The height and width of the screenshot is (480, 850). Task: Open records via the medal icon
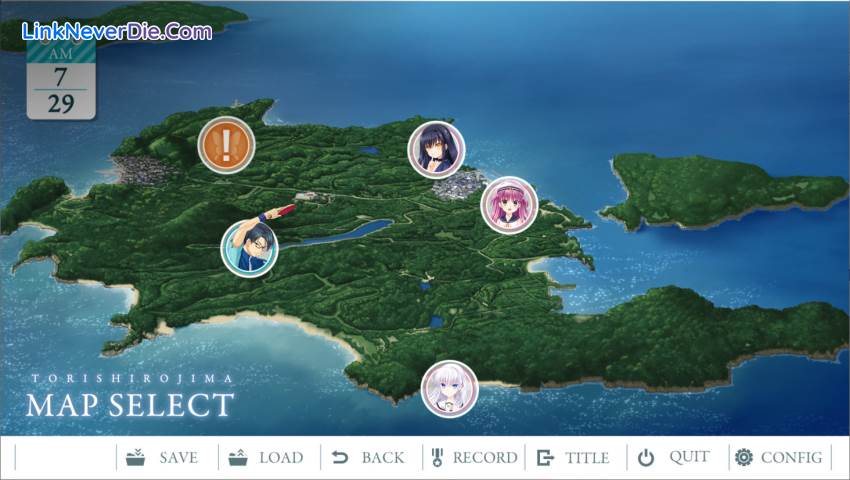pyautogui.click(x=437, y=458)
